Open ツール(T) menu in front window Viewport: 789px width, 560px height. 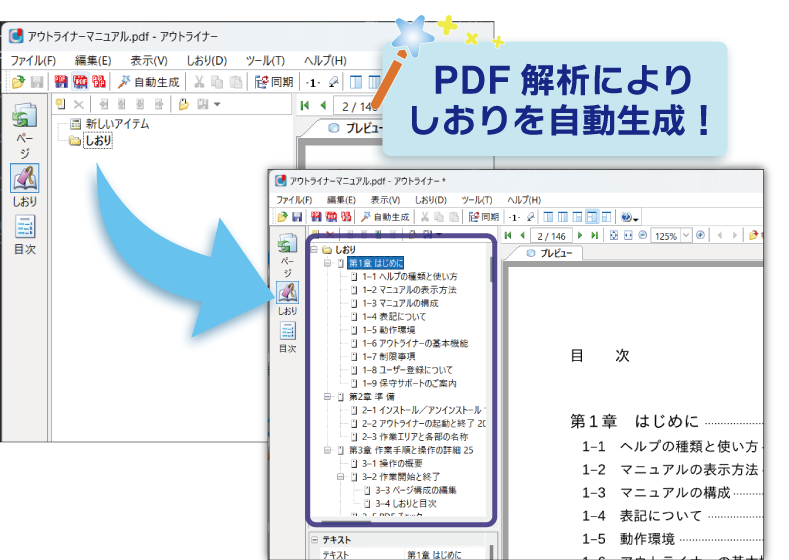click(477, 200)
